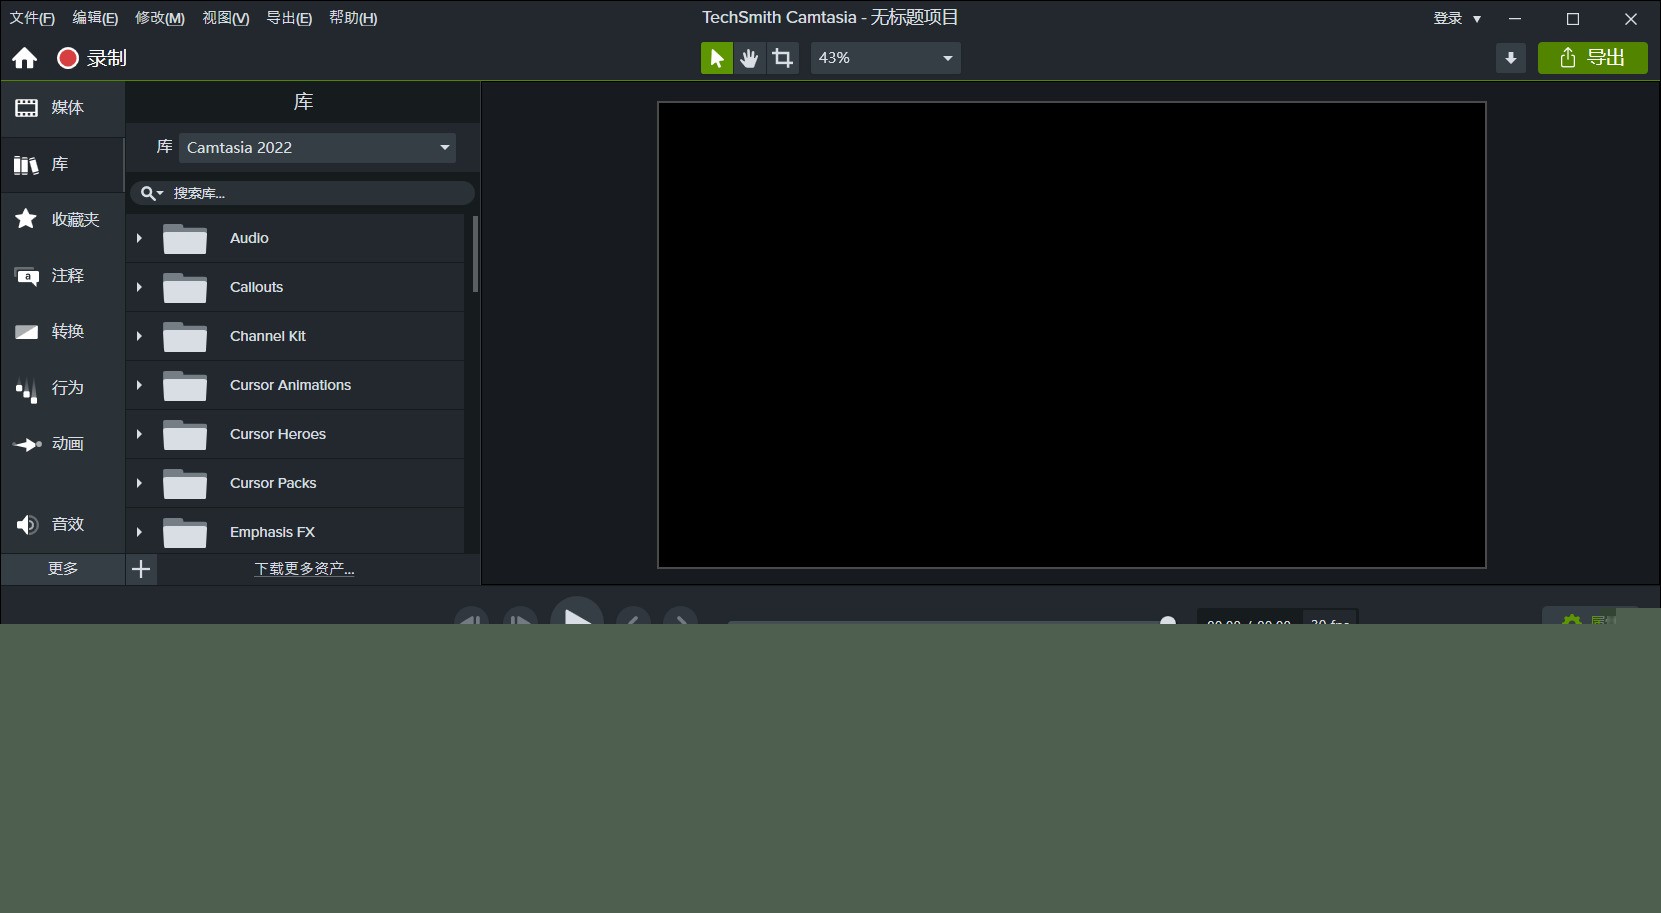This screenshot has height=913, width=1661.
Task: Expand the Cursor Packs folder
Action: point(139,483)
